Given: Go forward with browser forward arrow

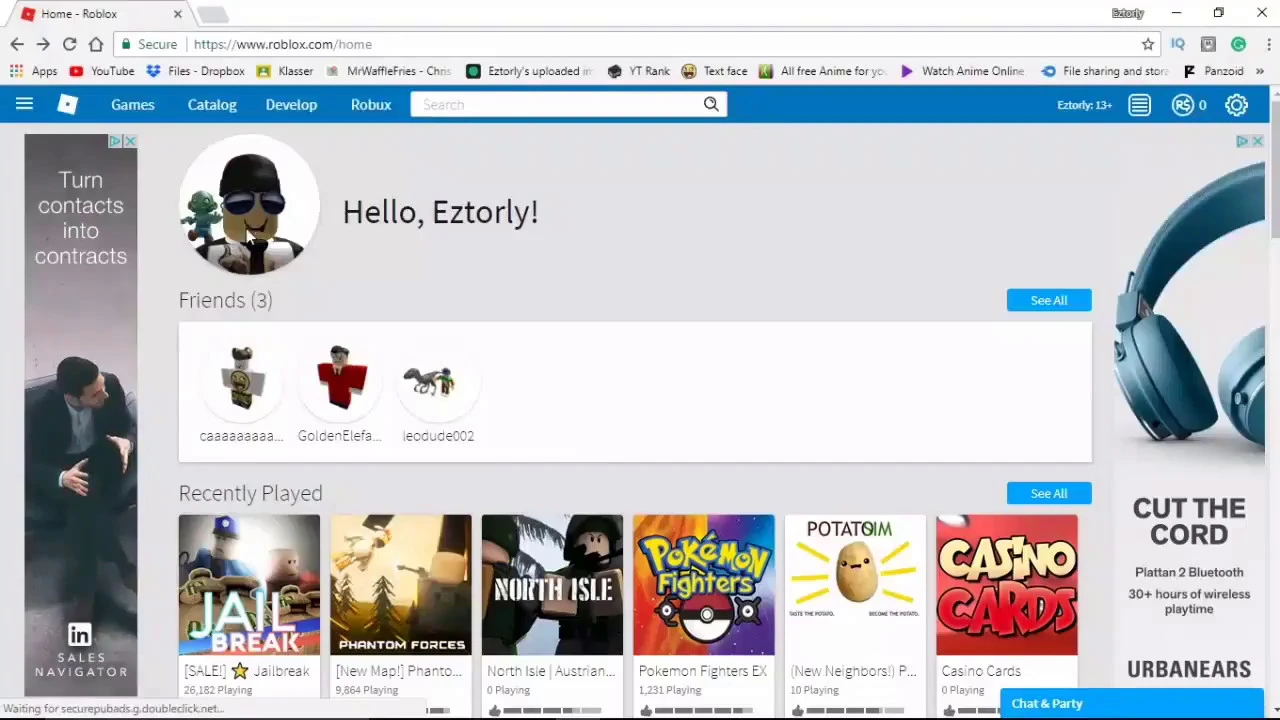Looking at the screenshot, I should (43, 44).
